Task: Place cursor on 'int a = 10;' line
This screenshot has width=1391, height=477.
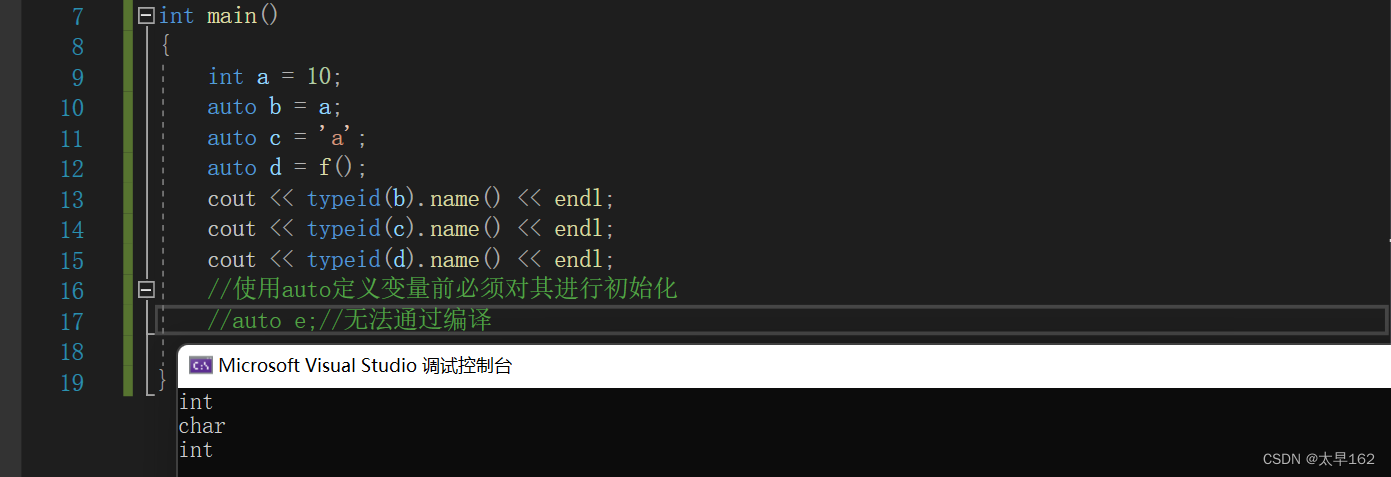Action: click(275, 77)
